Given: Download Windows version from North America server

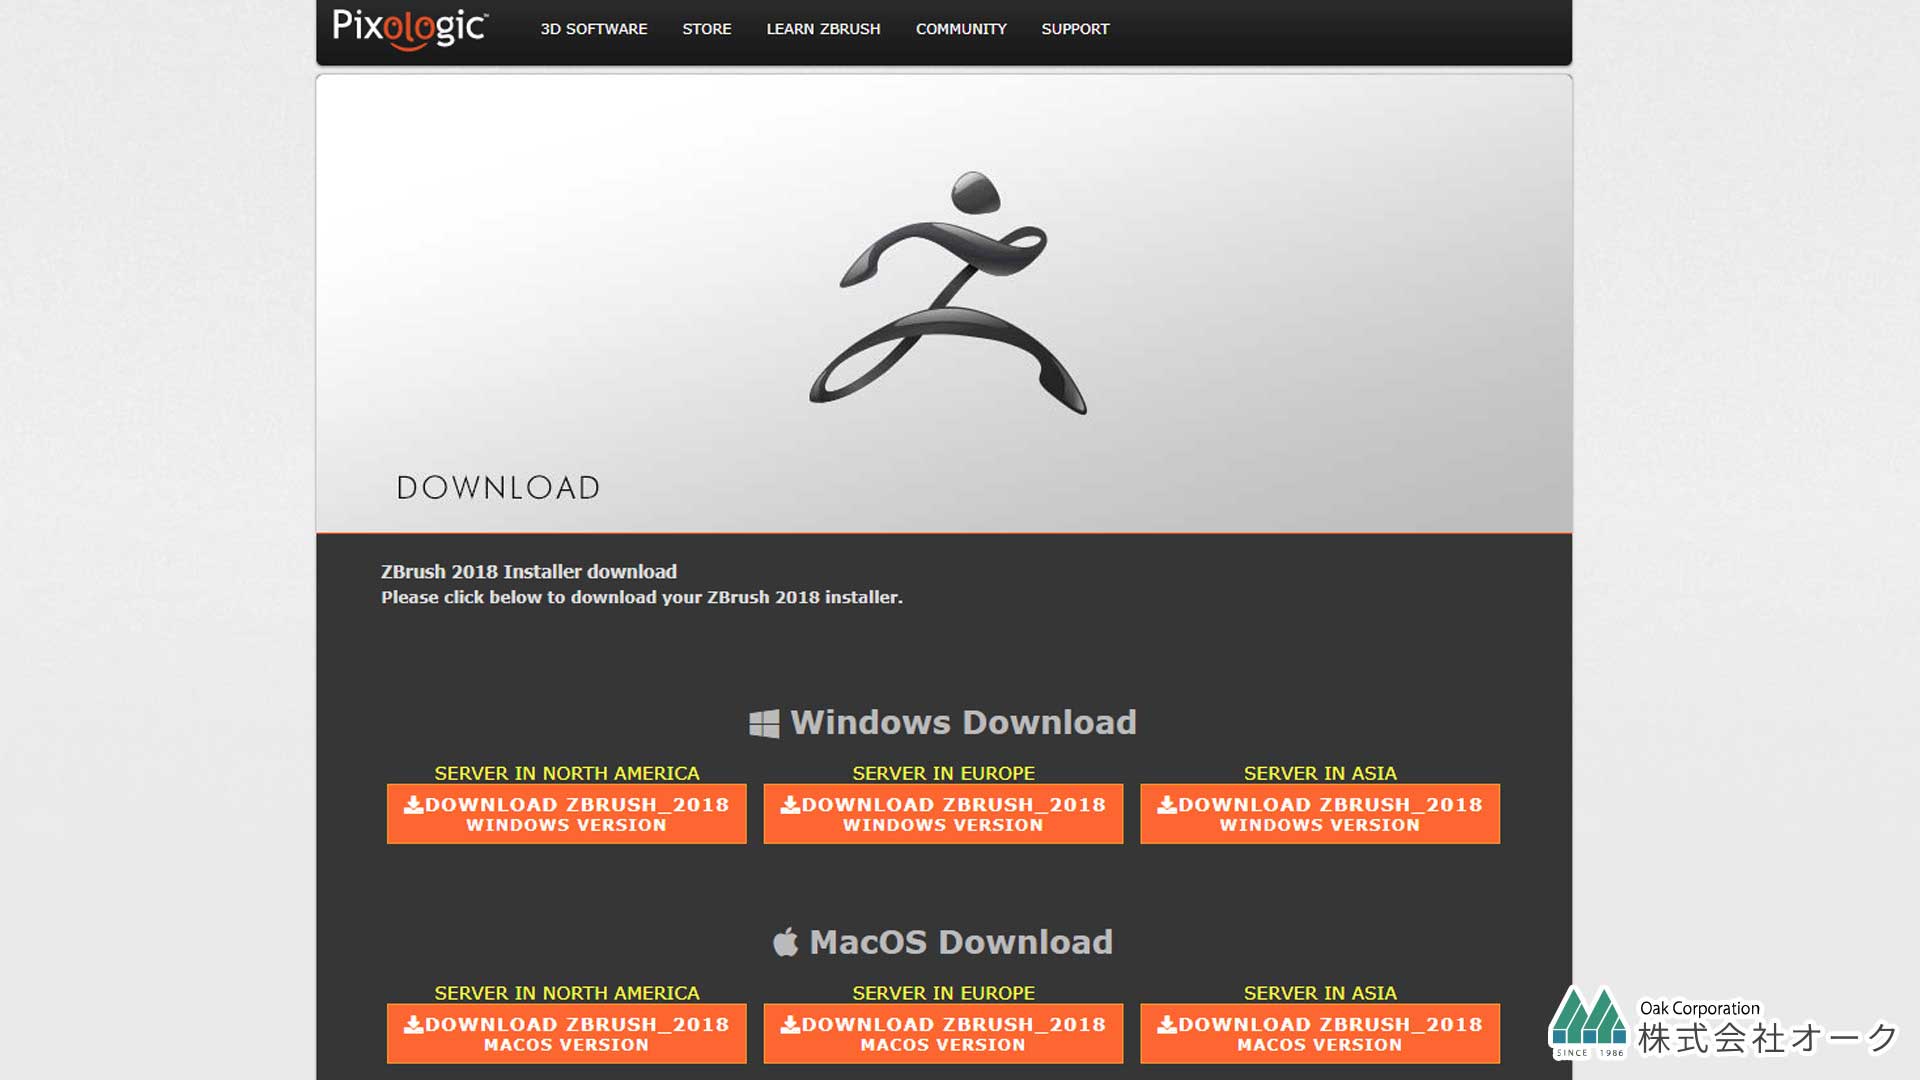Looking at the screenshot, I should tap(567, 814).
